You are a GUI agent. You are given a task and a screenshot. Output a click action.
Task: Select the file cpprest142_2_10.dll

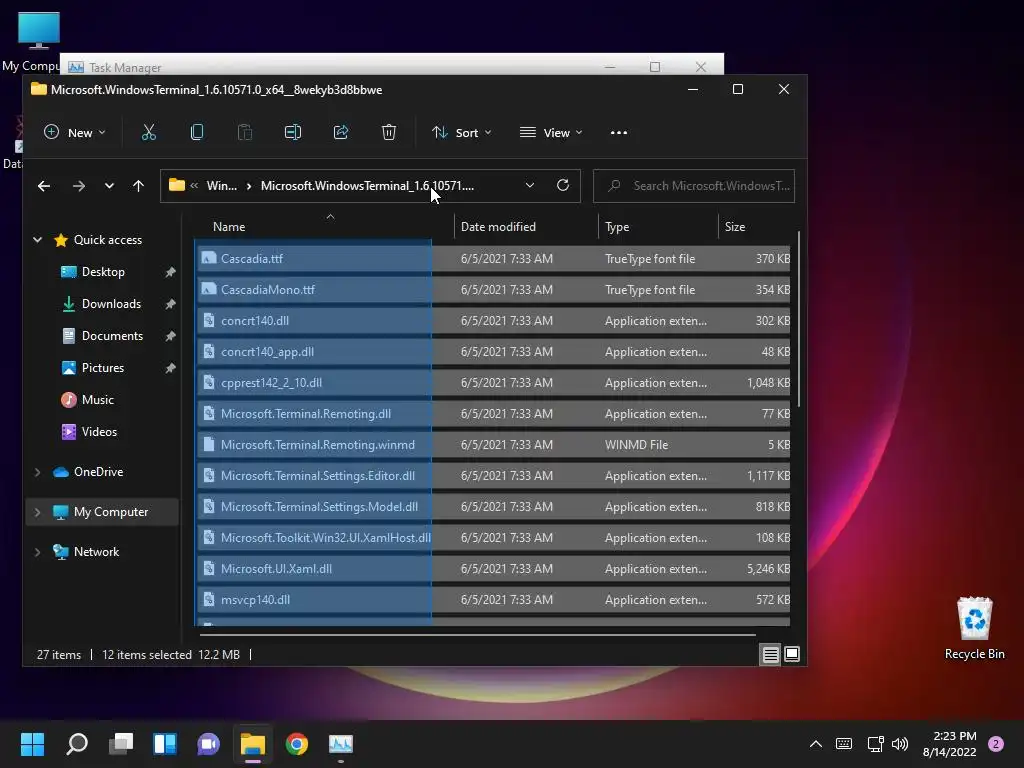[493, 383]
